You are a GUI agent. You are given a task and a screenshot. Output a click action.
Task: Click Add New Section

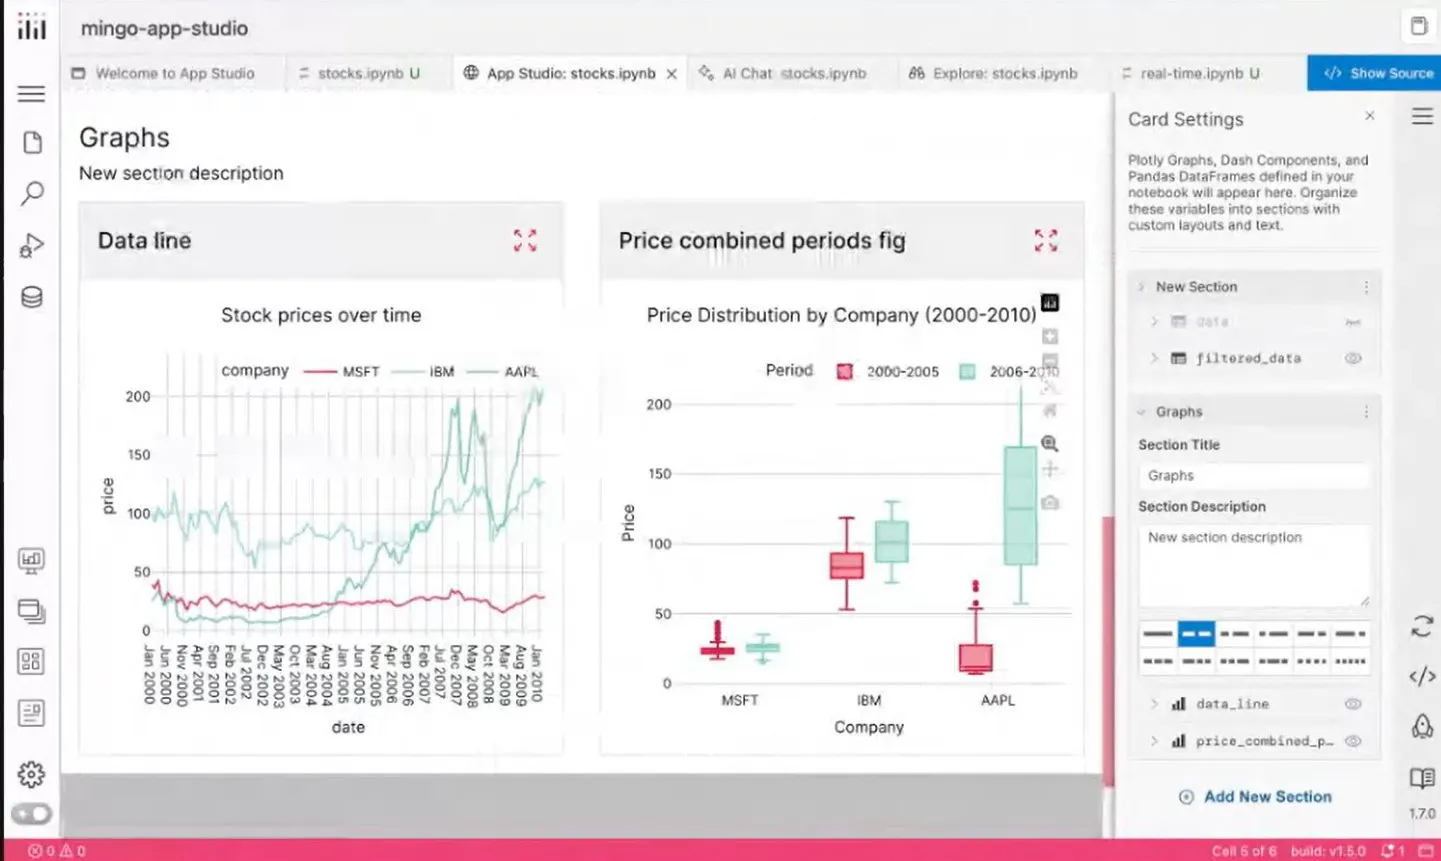click(1256, 797)
